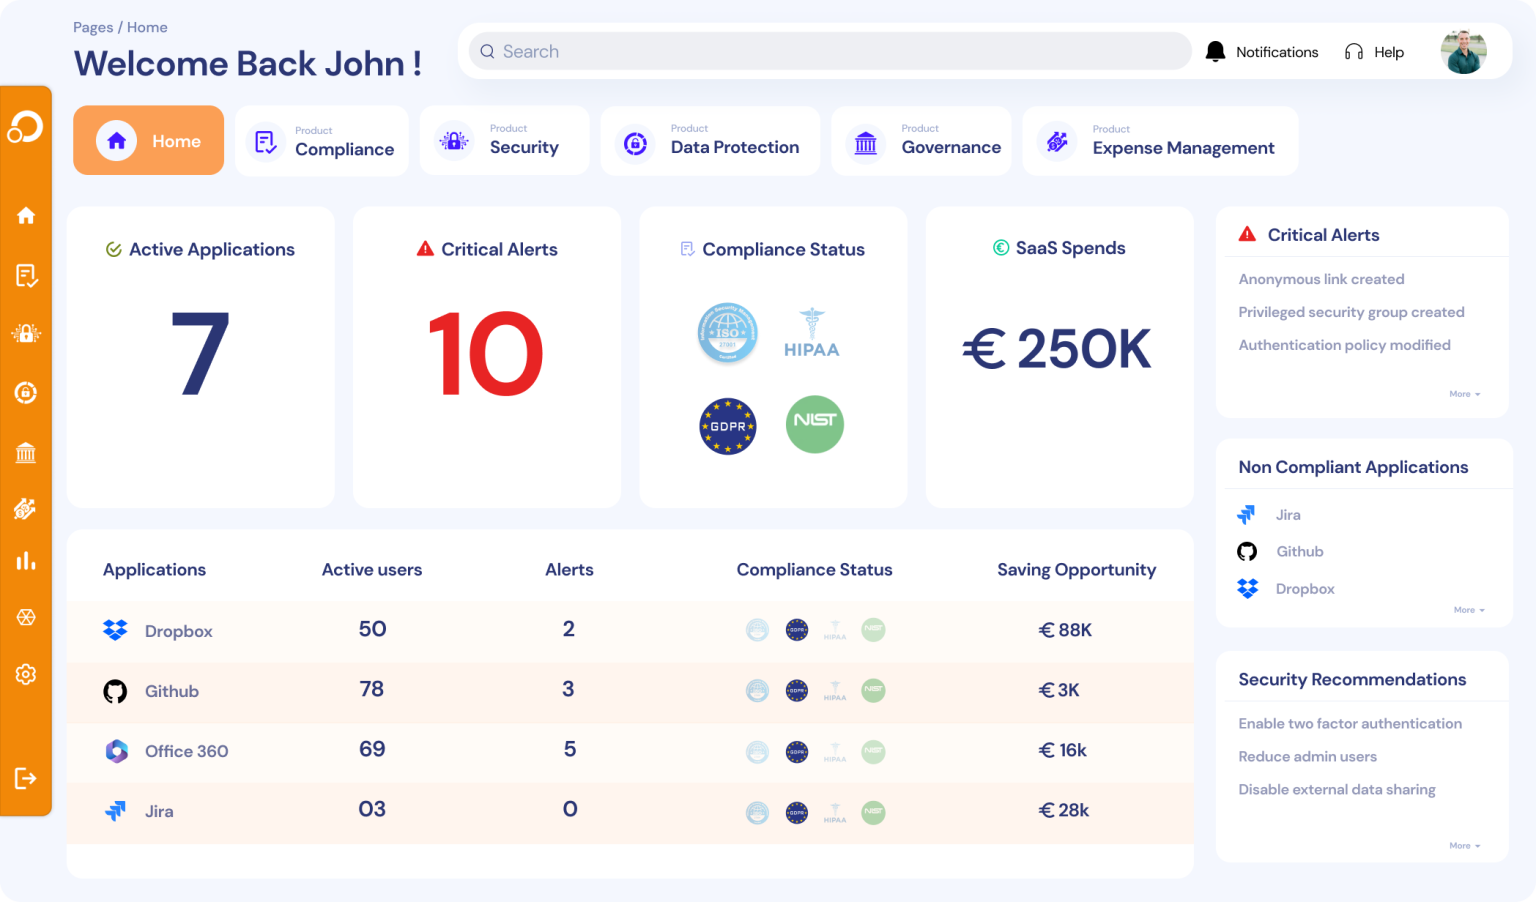Click the home icon in left sidebar
The width and height of the screenshot is (1536, 902).
26,216
